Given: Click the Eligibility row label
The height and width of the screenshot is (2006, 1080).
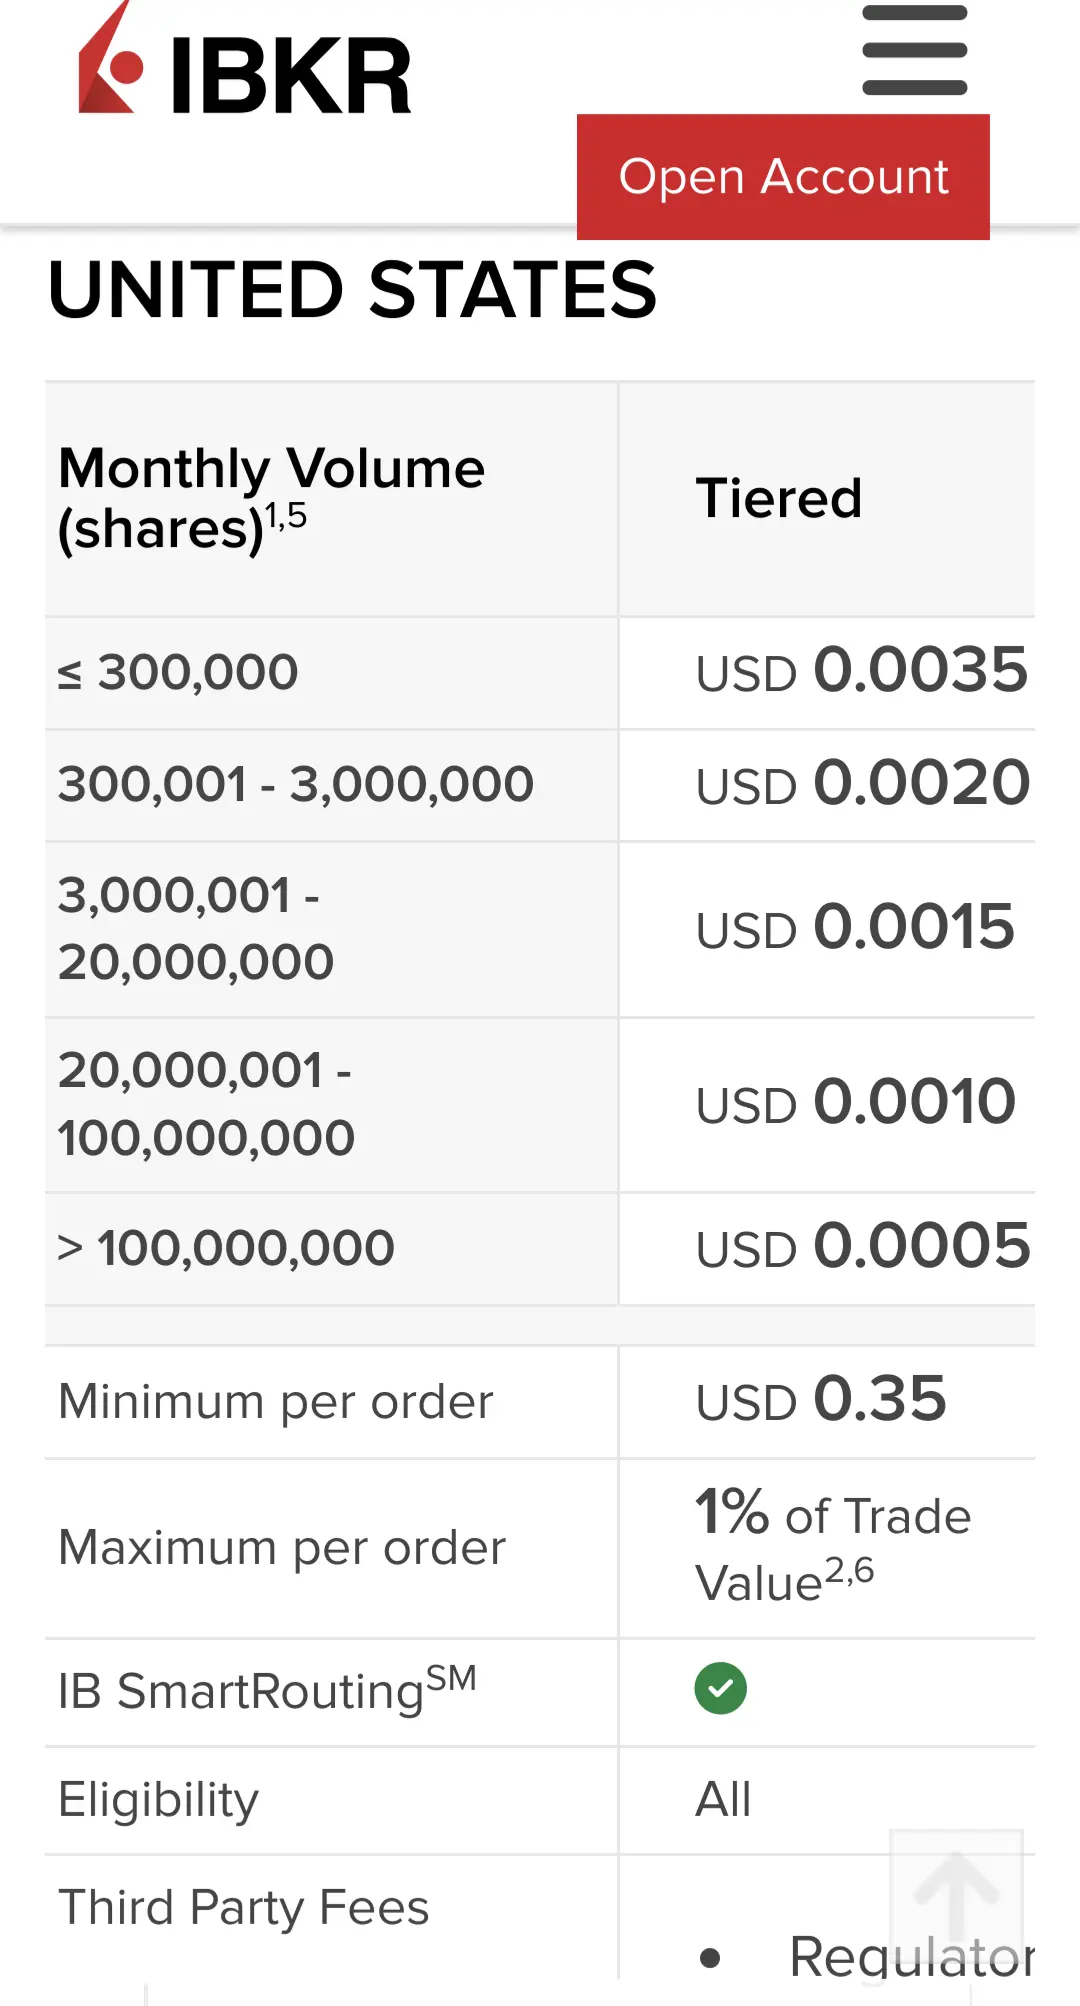Looking at the screenshot, I should (x=159, y=1800).
